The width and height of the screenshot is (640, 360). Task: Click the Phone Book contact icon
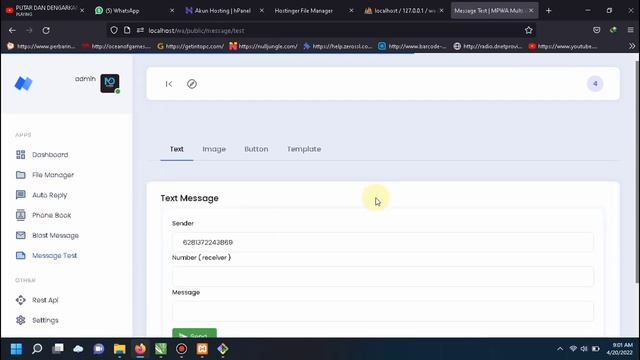[x=20, y=215]
